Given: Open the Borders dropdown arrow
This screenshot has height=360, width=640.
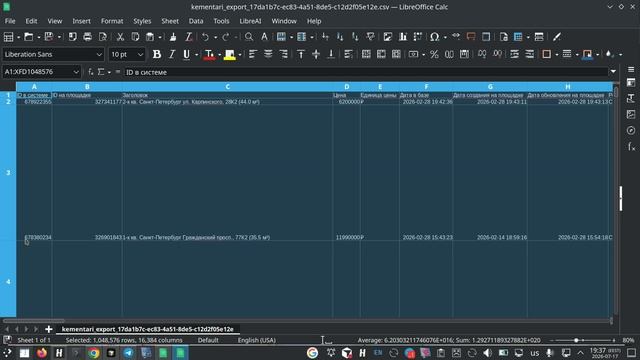Looking at the screenshot, I should pos(557,54).
